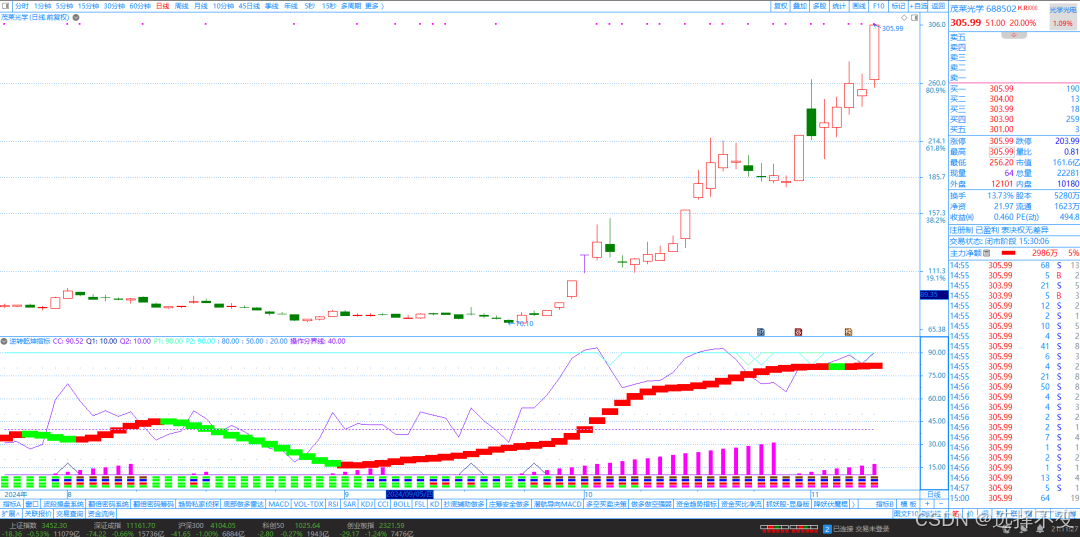Apply KDJ indicator
The height and width of the screenshot is (537, 1080).
(367, 504)
